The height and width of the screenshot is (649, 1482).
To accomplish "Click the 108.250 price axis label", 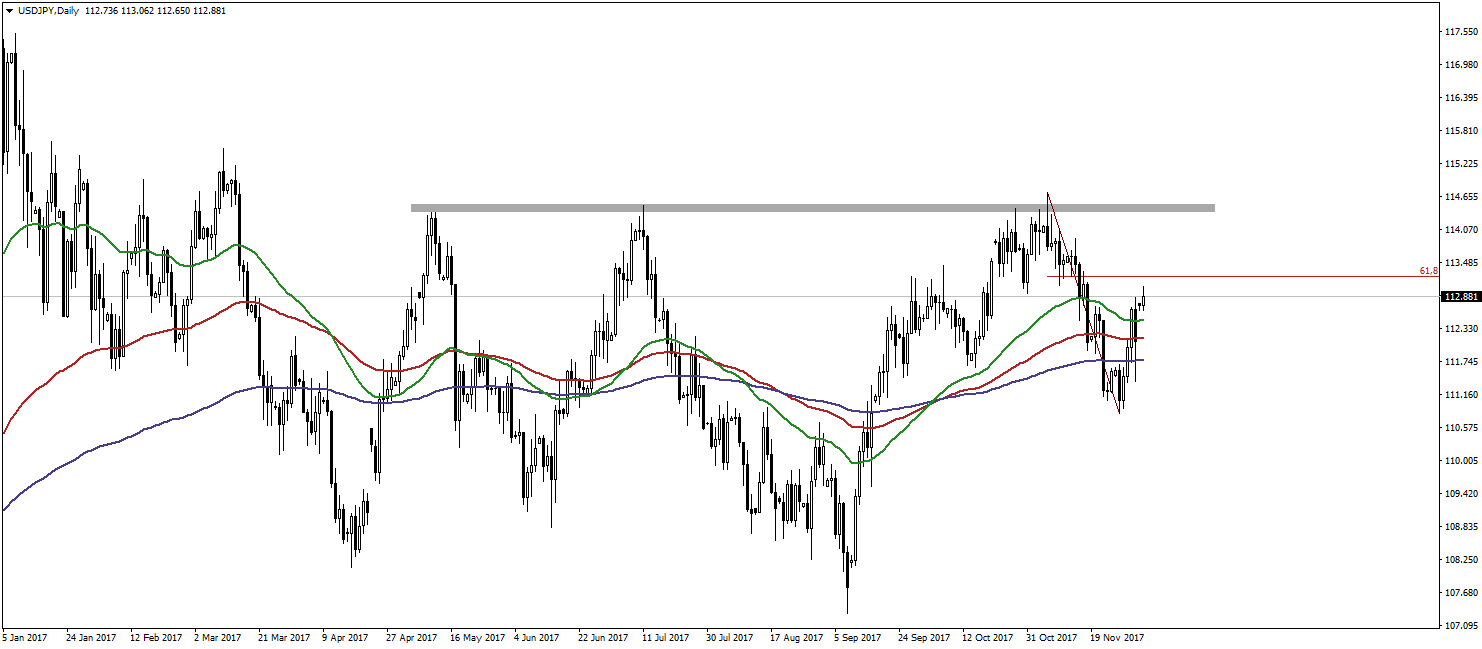I will point(1461,560).
